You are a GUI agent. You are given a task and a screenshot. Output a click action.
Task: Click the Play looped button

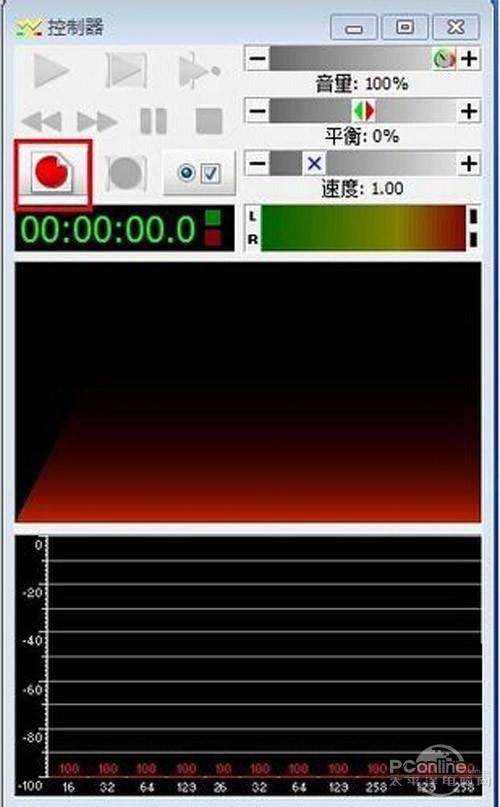199,69
